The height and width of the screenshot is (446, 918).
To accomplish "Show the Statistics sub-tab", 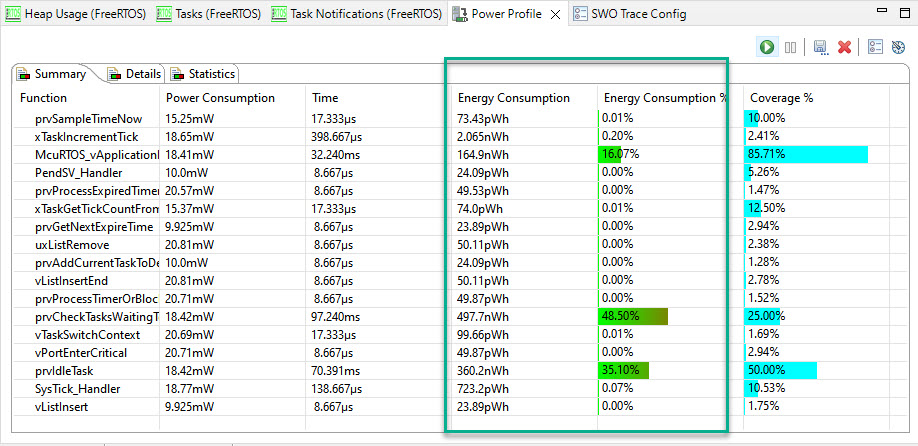I will (203, 74).
